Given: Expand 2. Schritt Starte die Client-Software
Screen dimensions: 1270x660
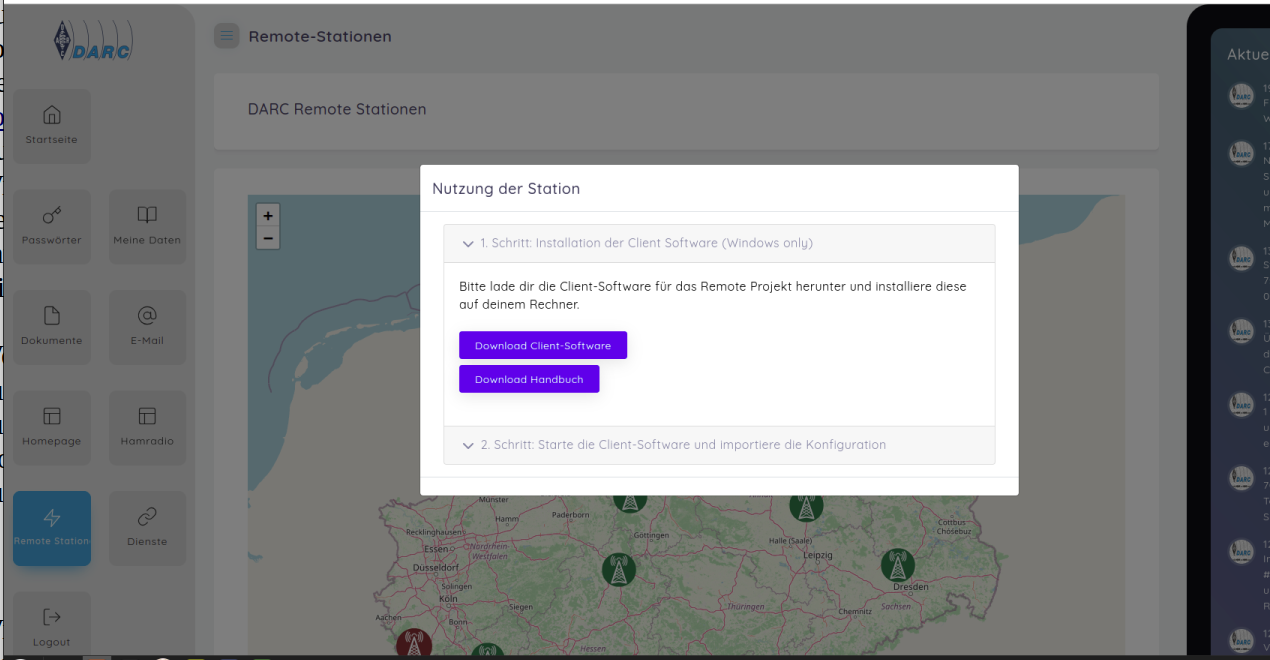Looking at the screenshot, I should point(682,445).
